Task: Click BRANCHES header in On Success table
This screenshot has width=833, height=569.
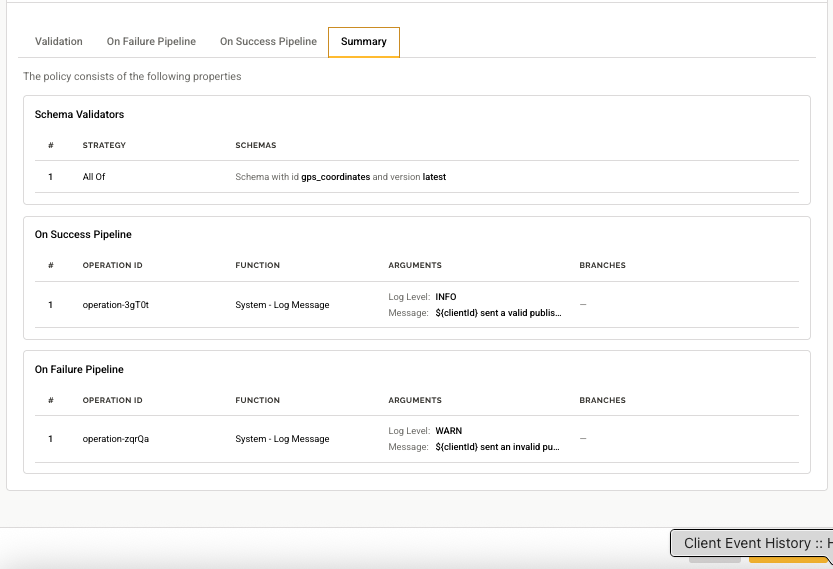Action: click(602, 265)
